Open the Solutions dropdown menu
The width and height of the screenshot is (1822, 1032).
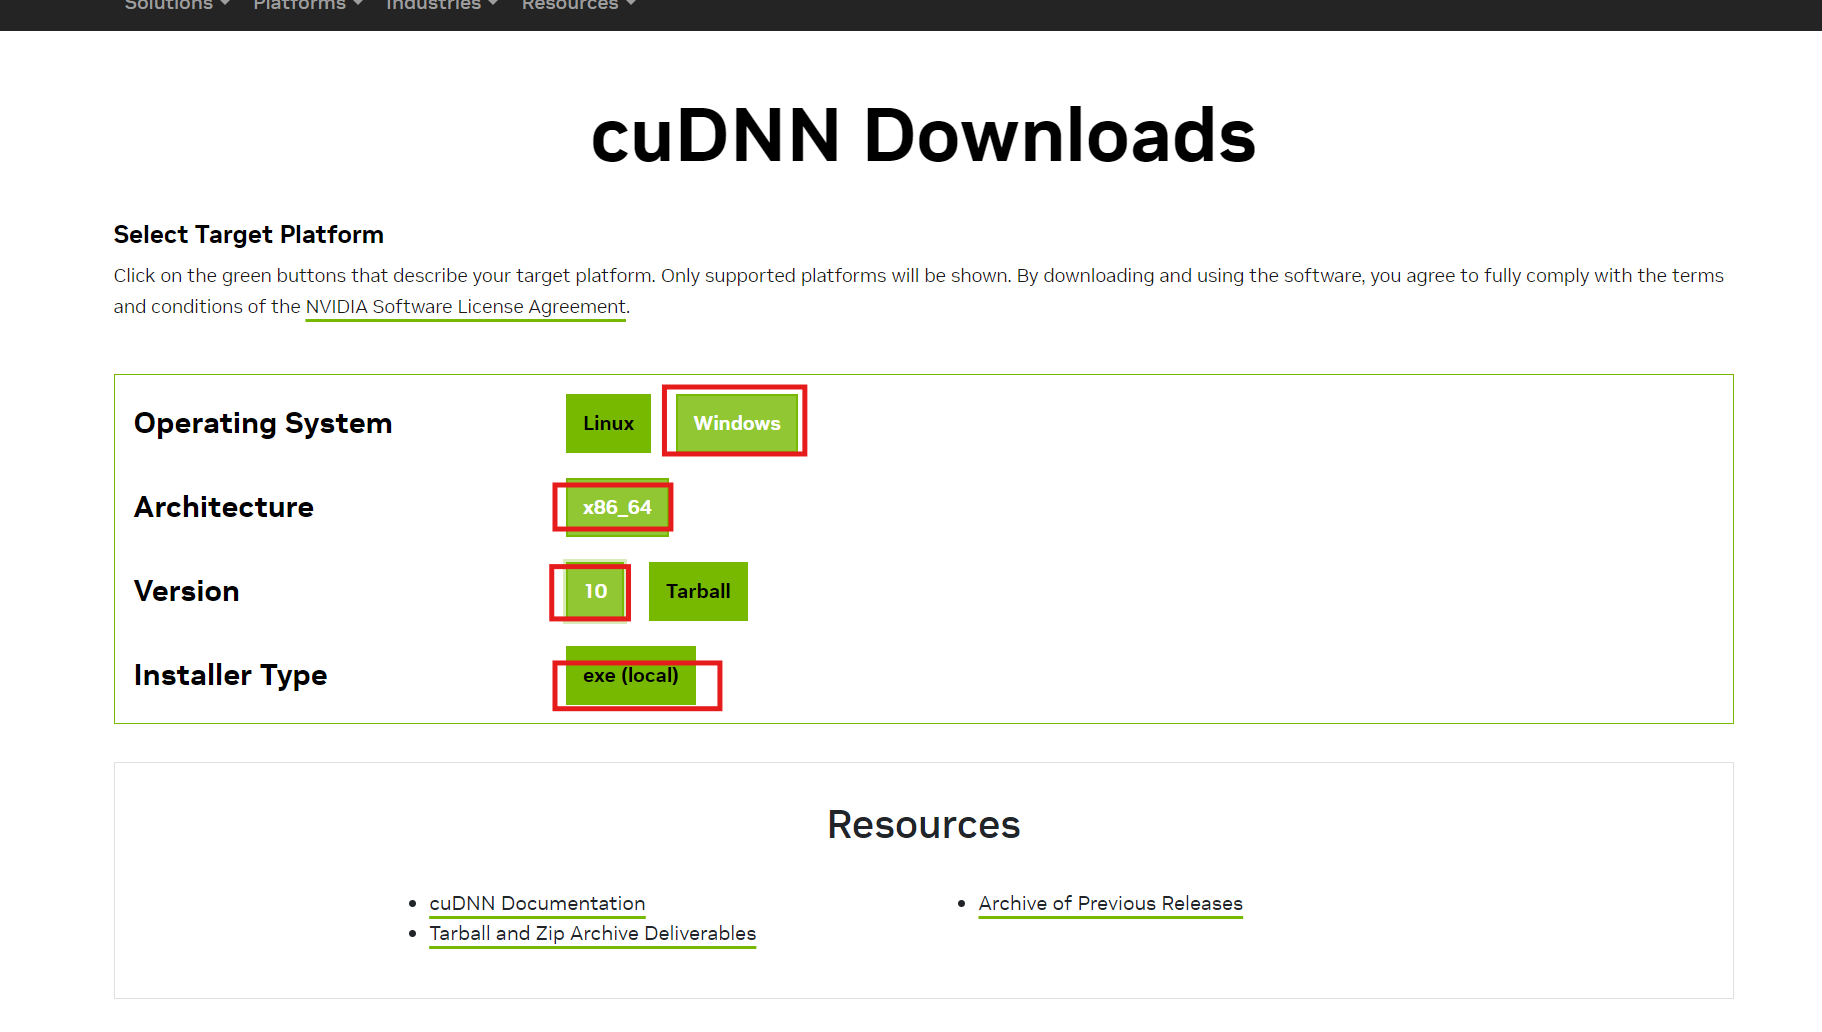click(x=177, y=5)
